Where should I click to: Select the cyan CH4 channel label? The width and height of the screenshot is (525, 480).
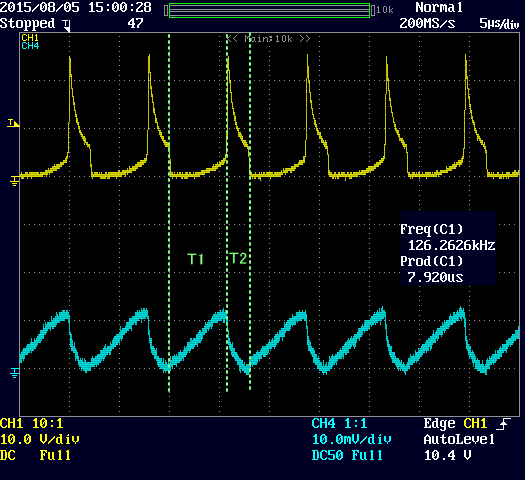30,46
